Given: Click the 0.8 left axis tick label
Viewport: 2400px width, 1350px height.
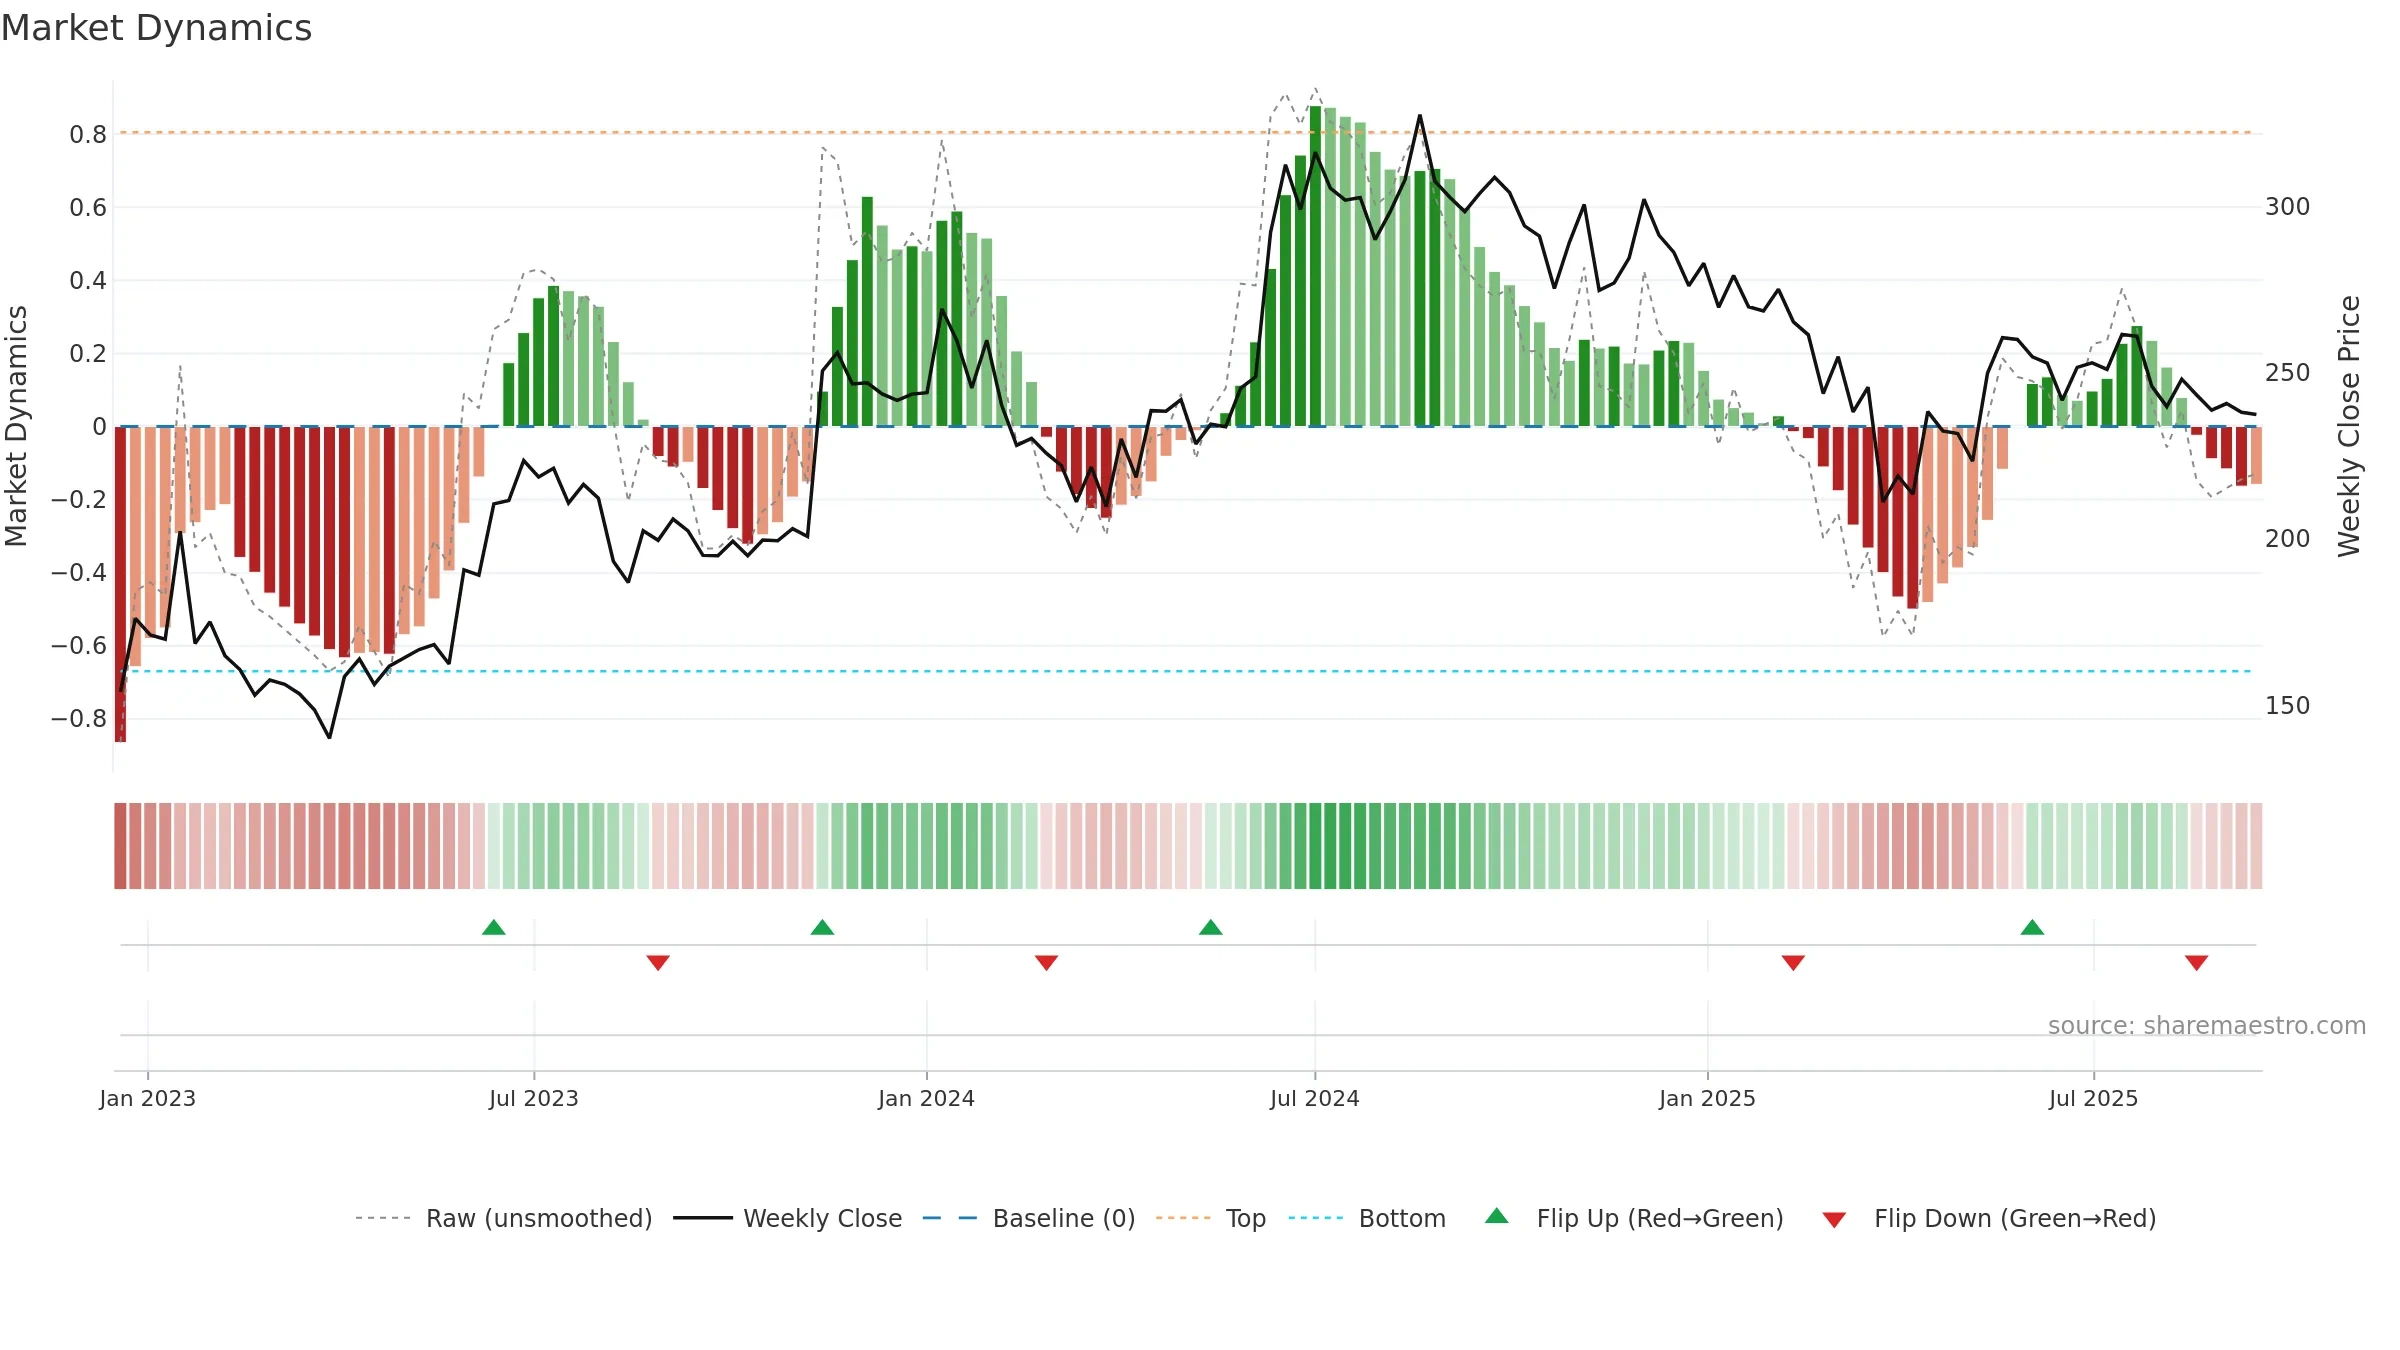Looking at the screenshot, I should [x=88, y=134].
